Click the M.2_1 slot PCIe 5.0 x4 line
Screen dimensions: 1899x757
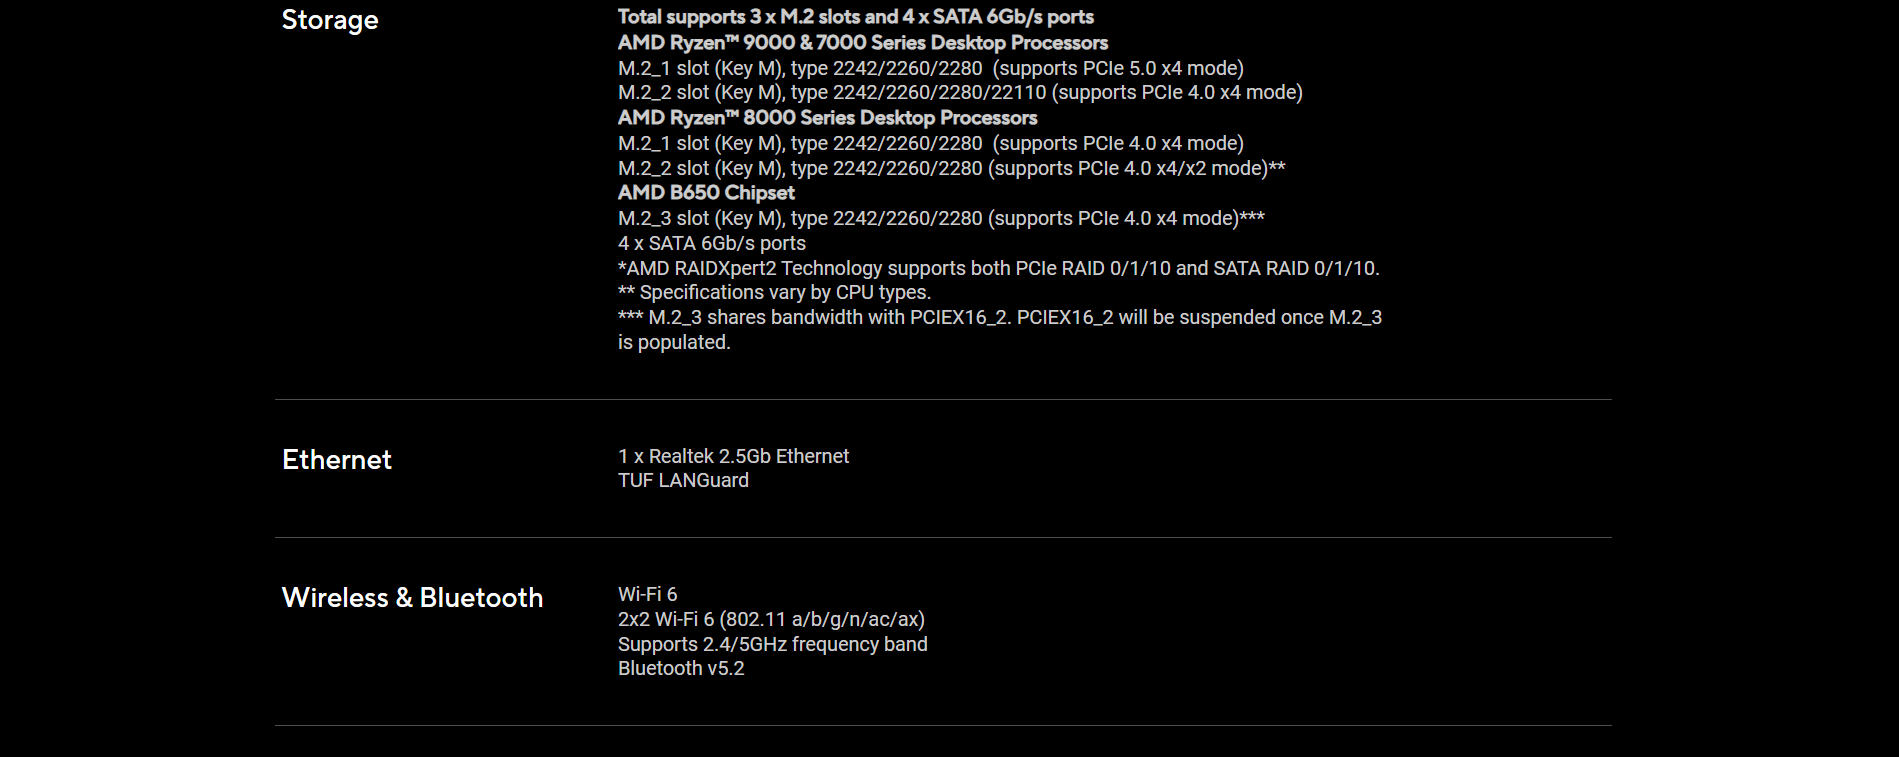(931, 68)
